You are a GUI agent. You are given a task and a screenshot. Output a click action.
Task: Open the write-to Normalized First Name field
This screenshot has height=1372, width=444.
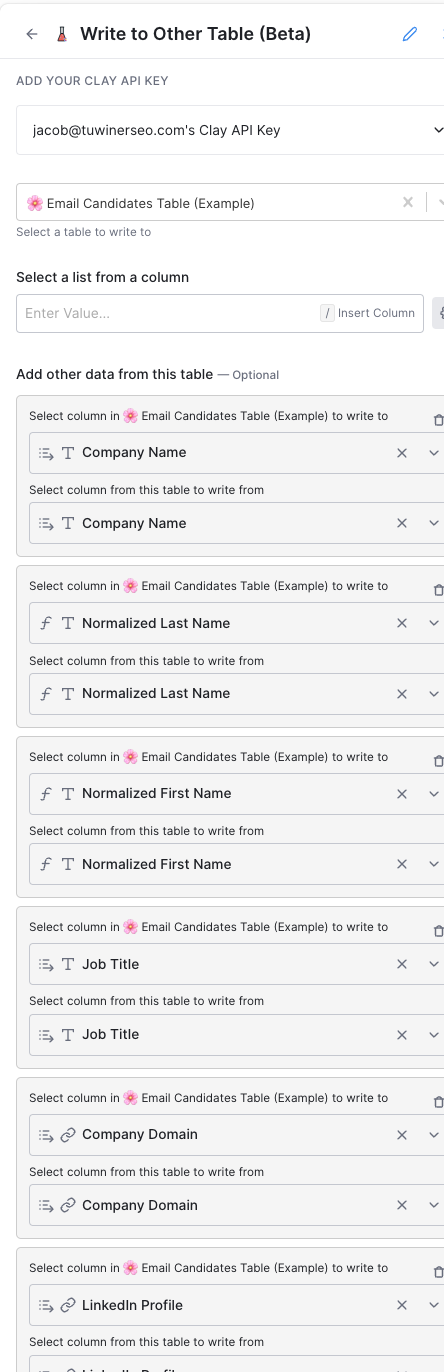coord(210,794)
